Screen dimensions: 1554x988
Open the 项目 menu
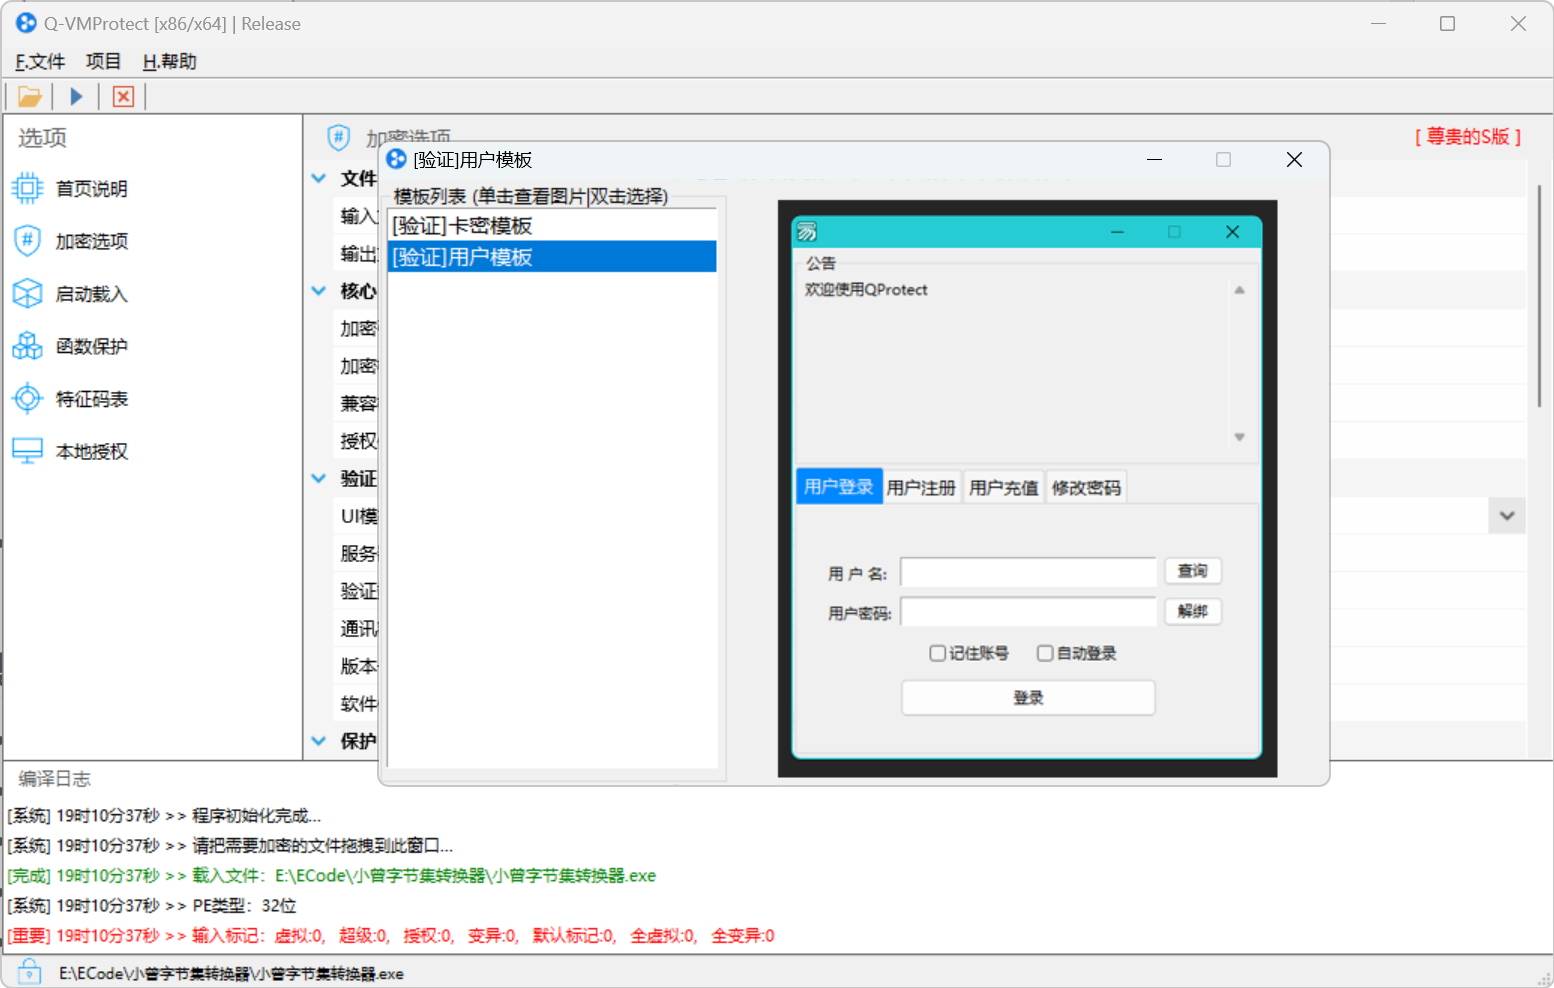(103, 61)
